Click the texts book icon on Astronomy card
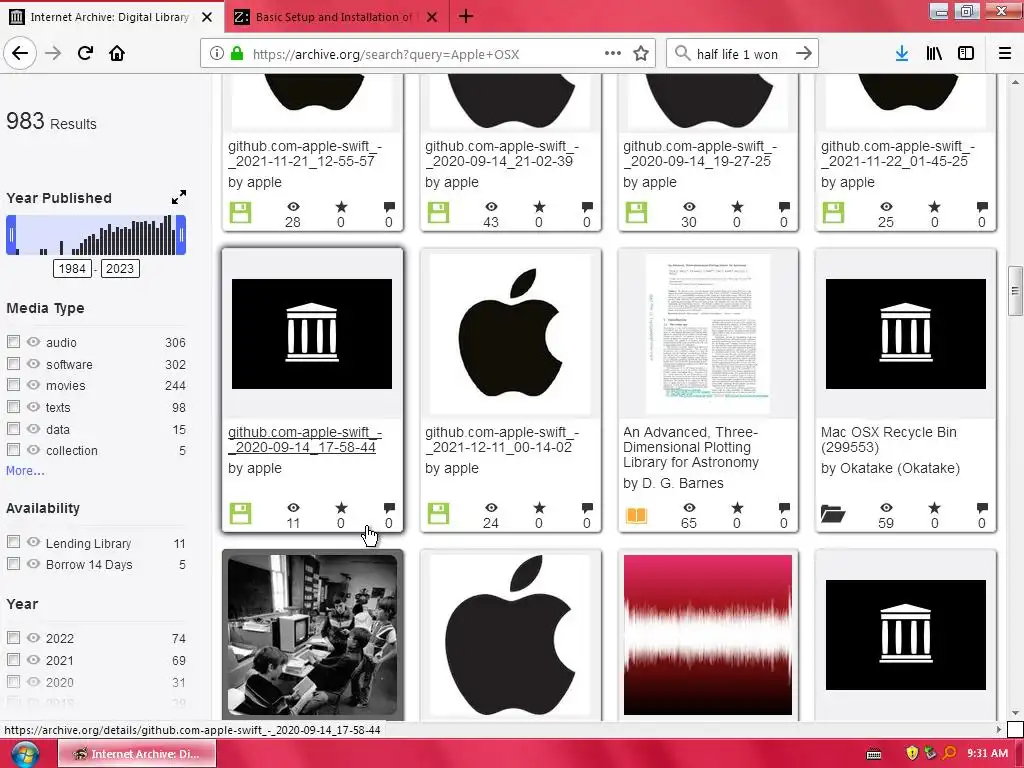 point(636,515)
